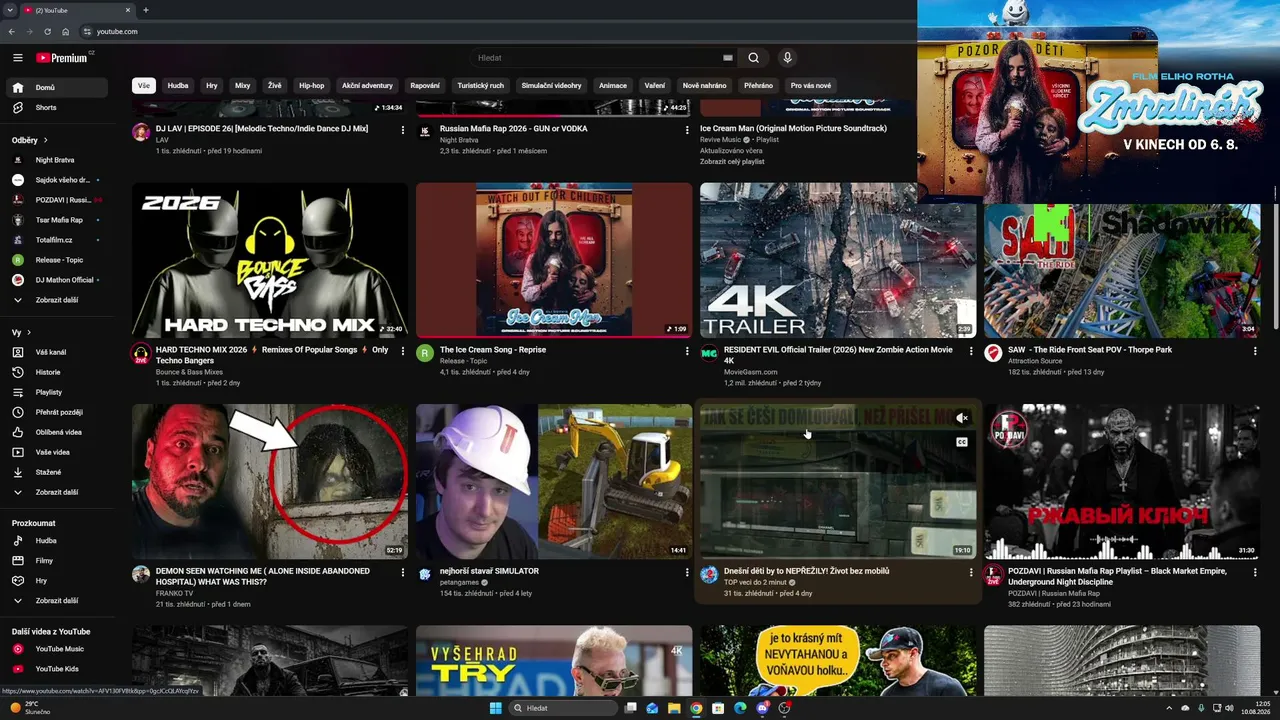Open a new browser tab
1280x720 pixels.
[146, 10]
